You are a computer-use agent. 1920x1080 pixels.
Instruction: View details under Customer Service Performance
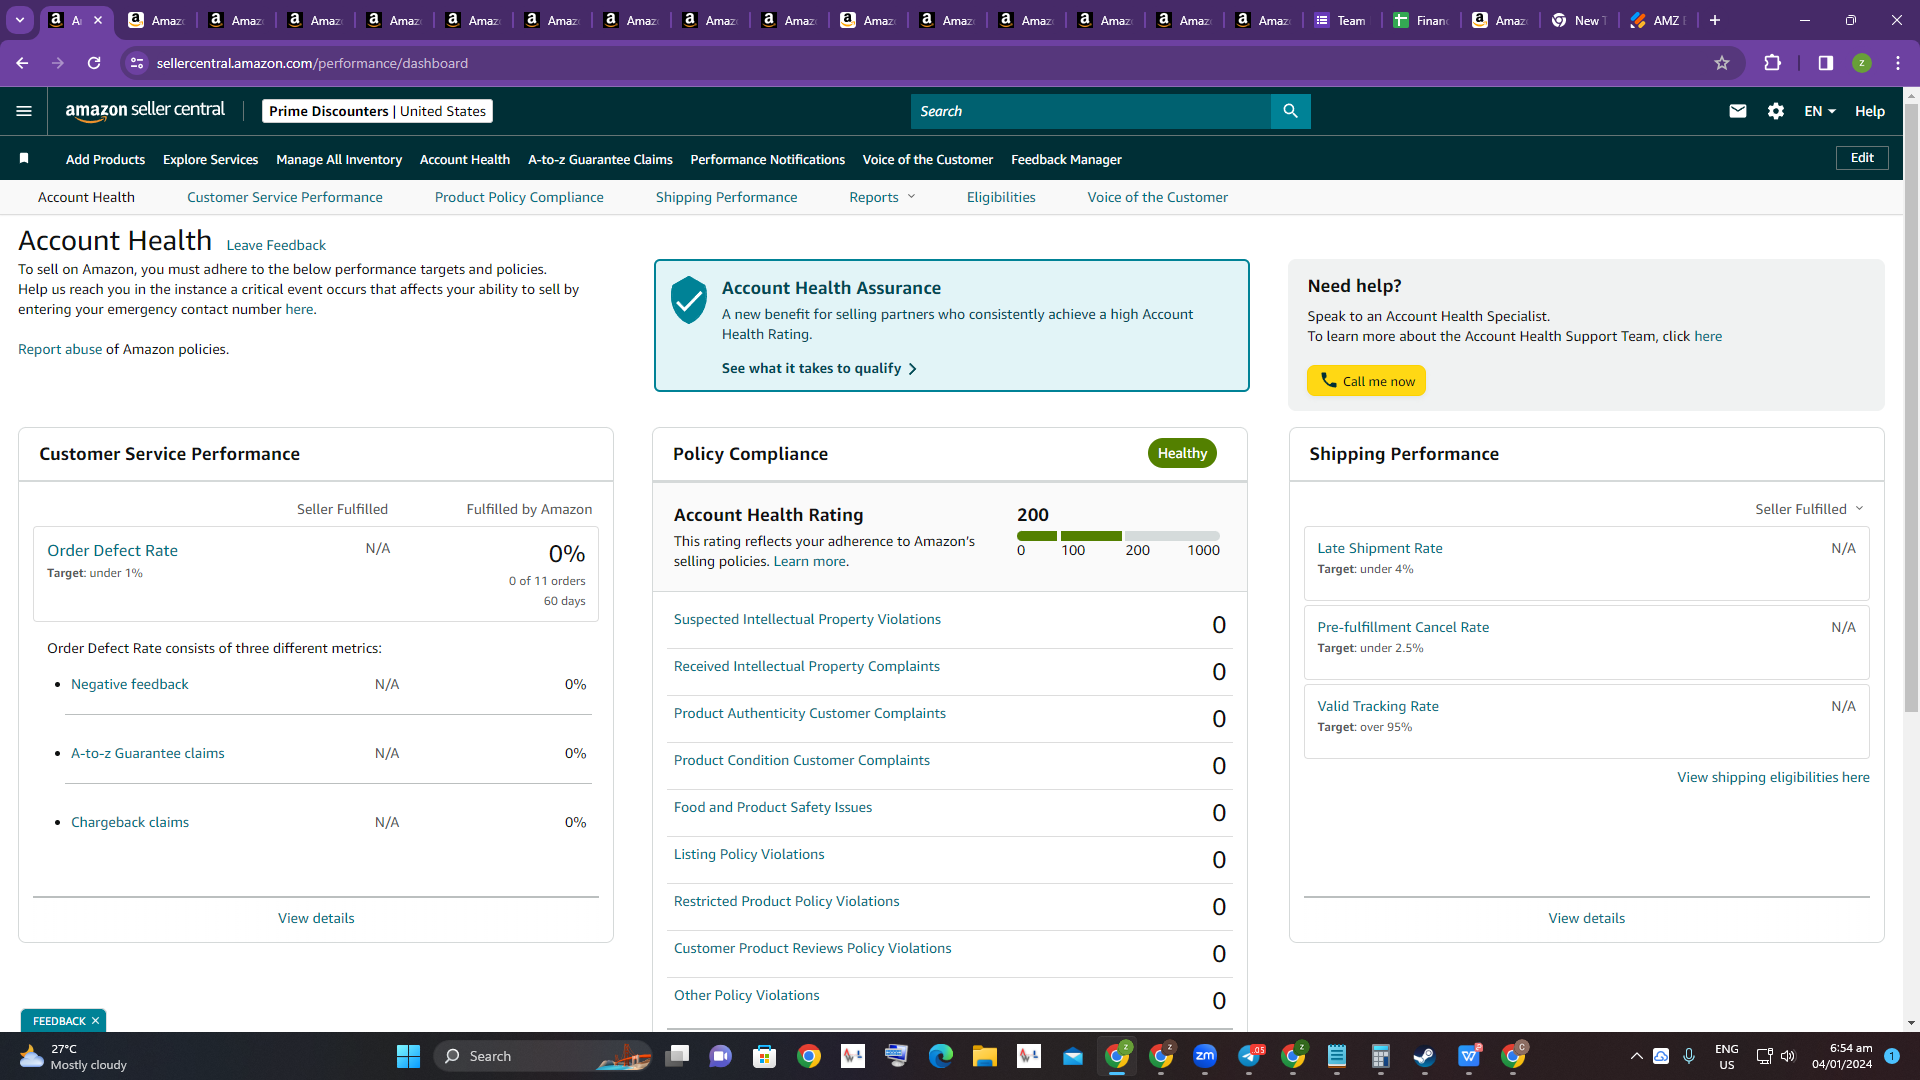pyautogui.click(x=316, y=918)
